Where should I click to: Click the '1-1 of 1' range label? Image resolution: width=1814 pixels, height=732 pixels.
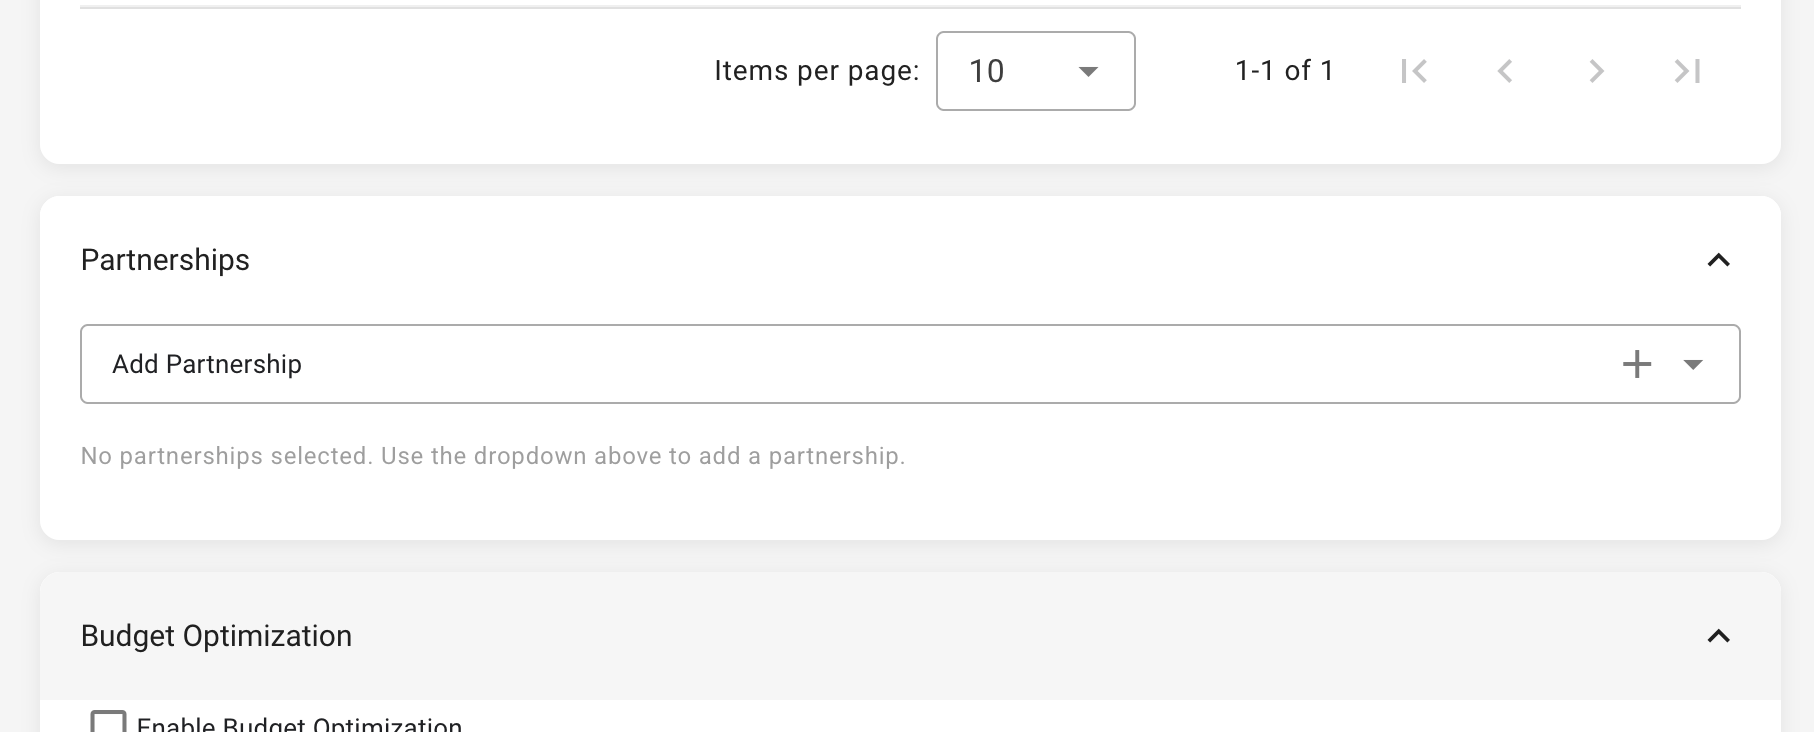(x=1284, y=71)
